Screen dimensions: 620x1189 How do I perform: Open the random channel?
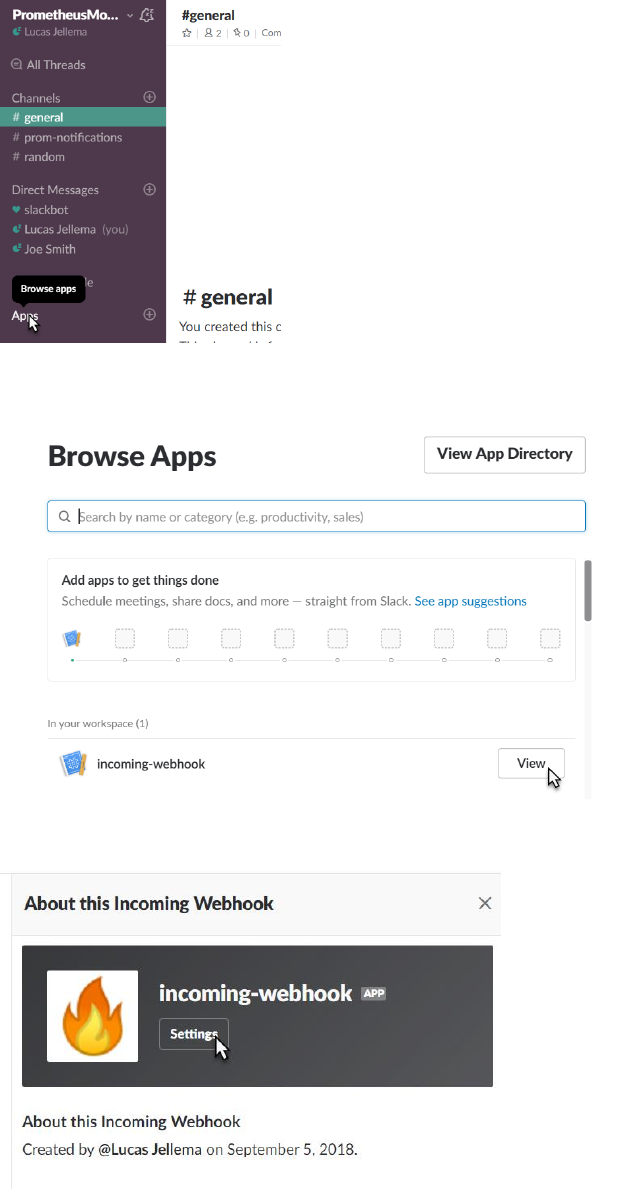coord(44,157)
